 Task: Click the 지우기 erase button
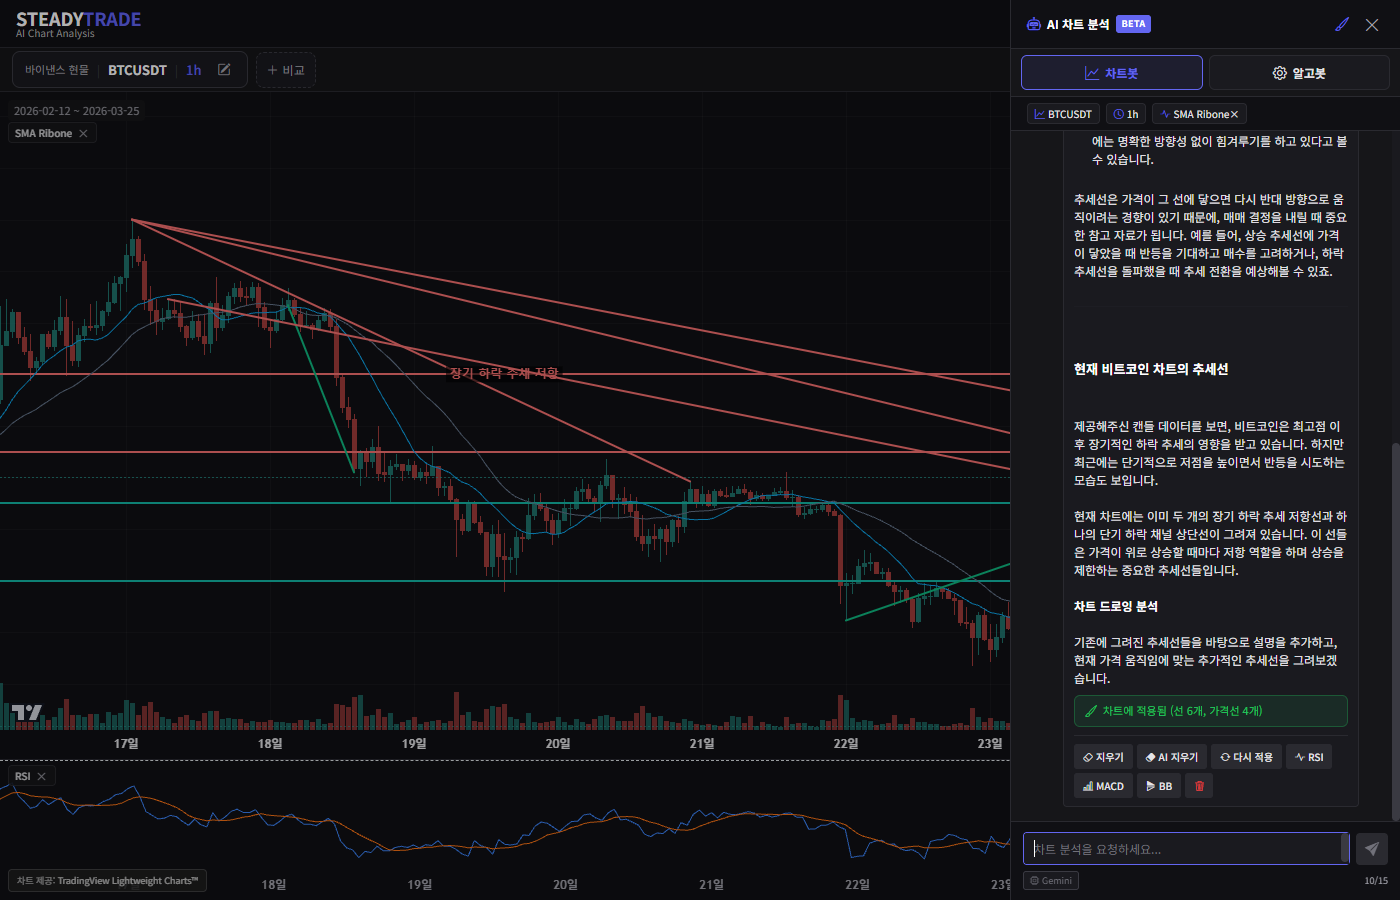point(1103,757)
